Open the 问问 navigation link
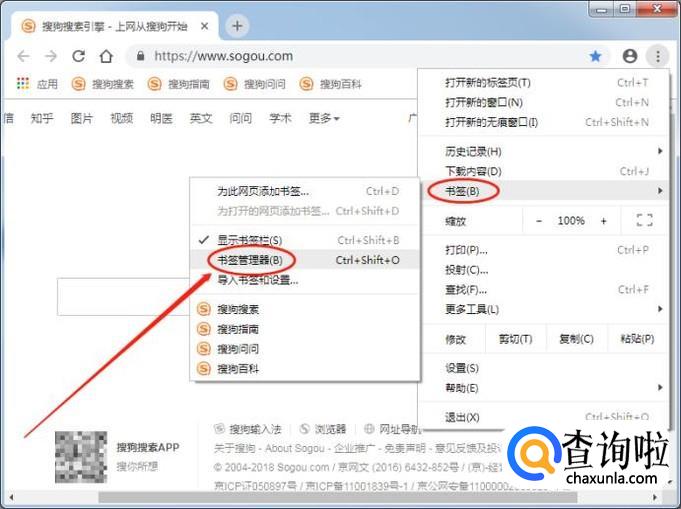The width and height of the screenshot is (681, 509). pyautogui.click(x=241, y=118)
